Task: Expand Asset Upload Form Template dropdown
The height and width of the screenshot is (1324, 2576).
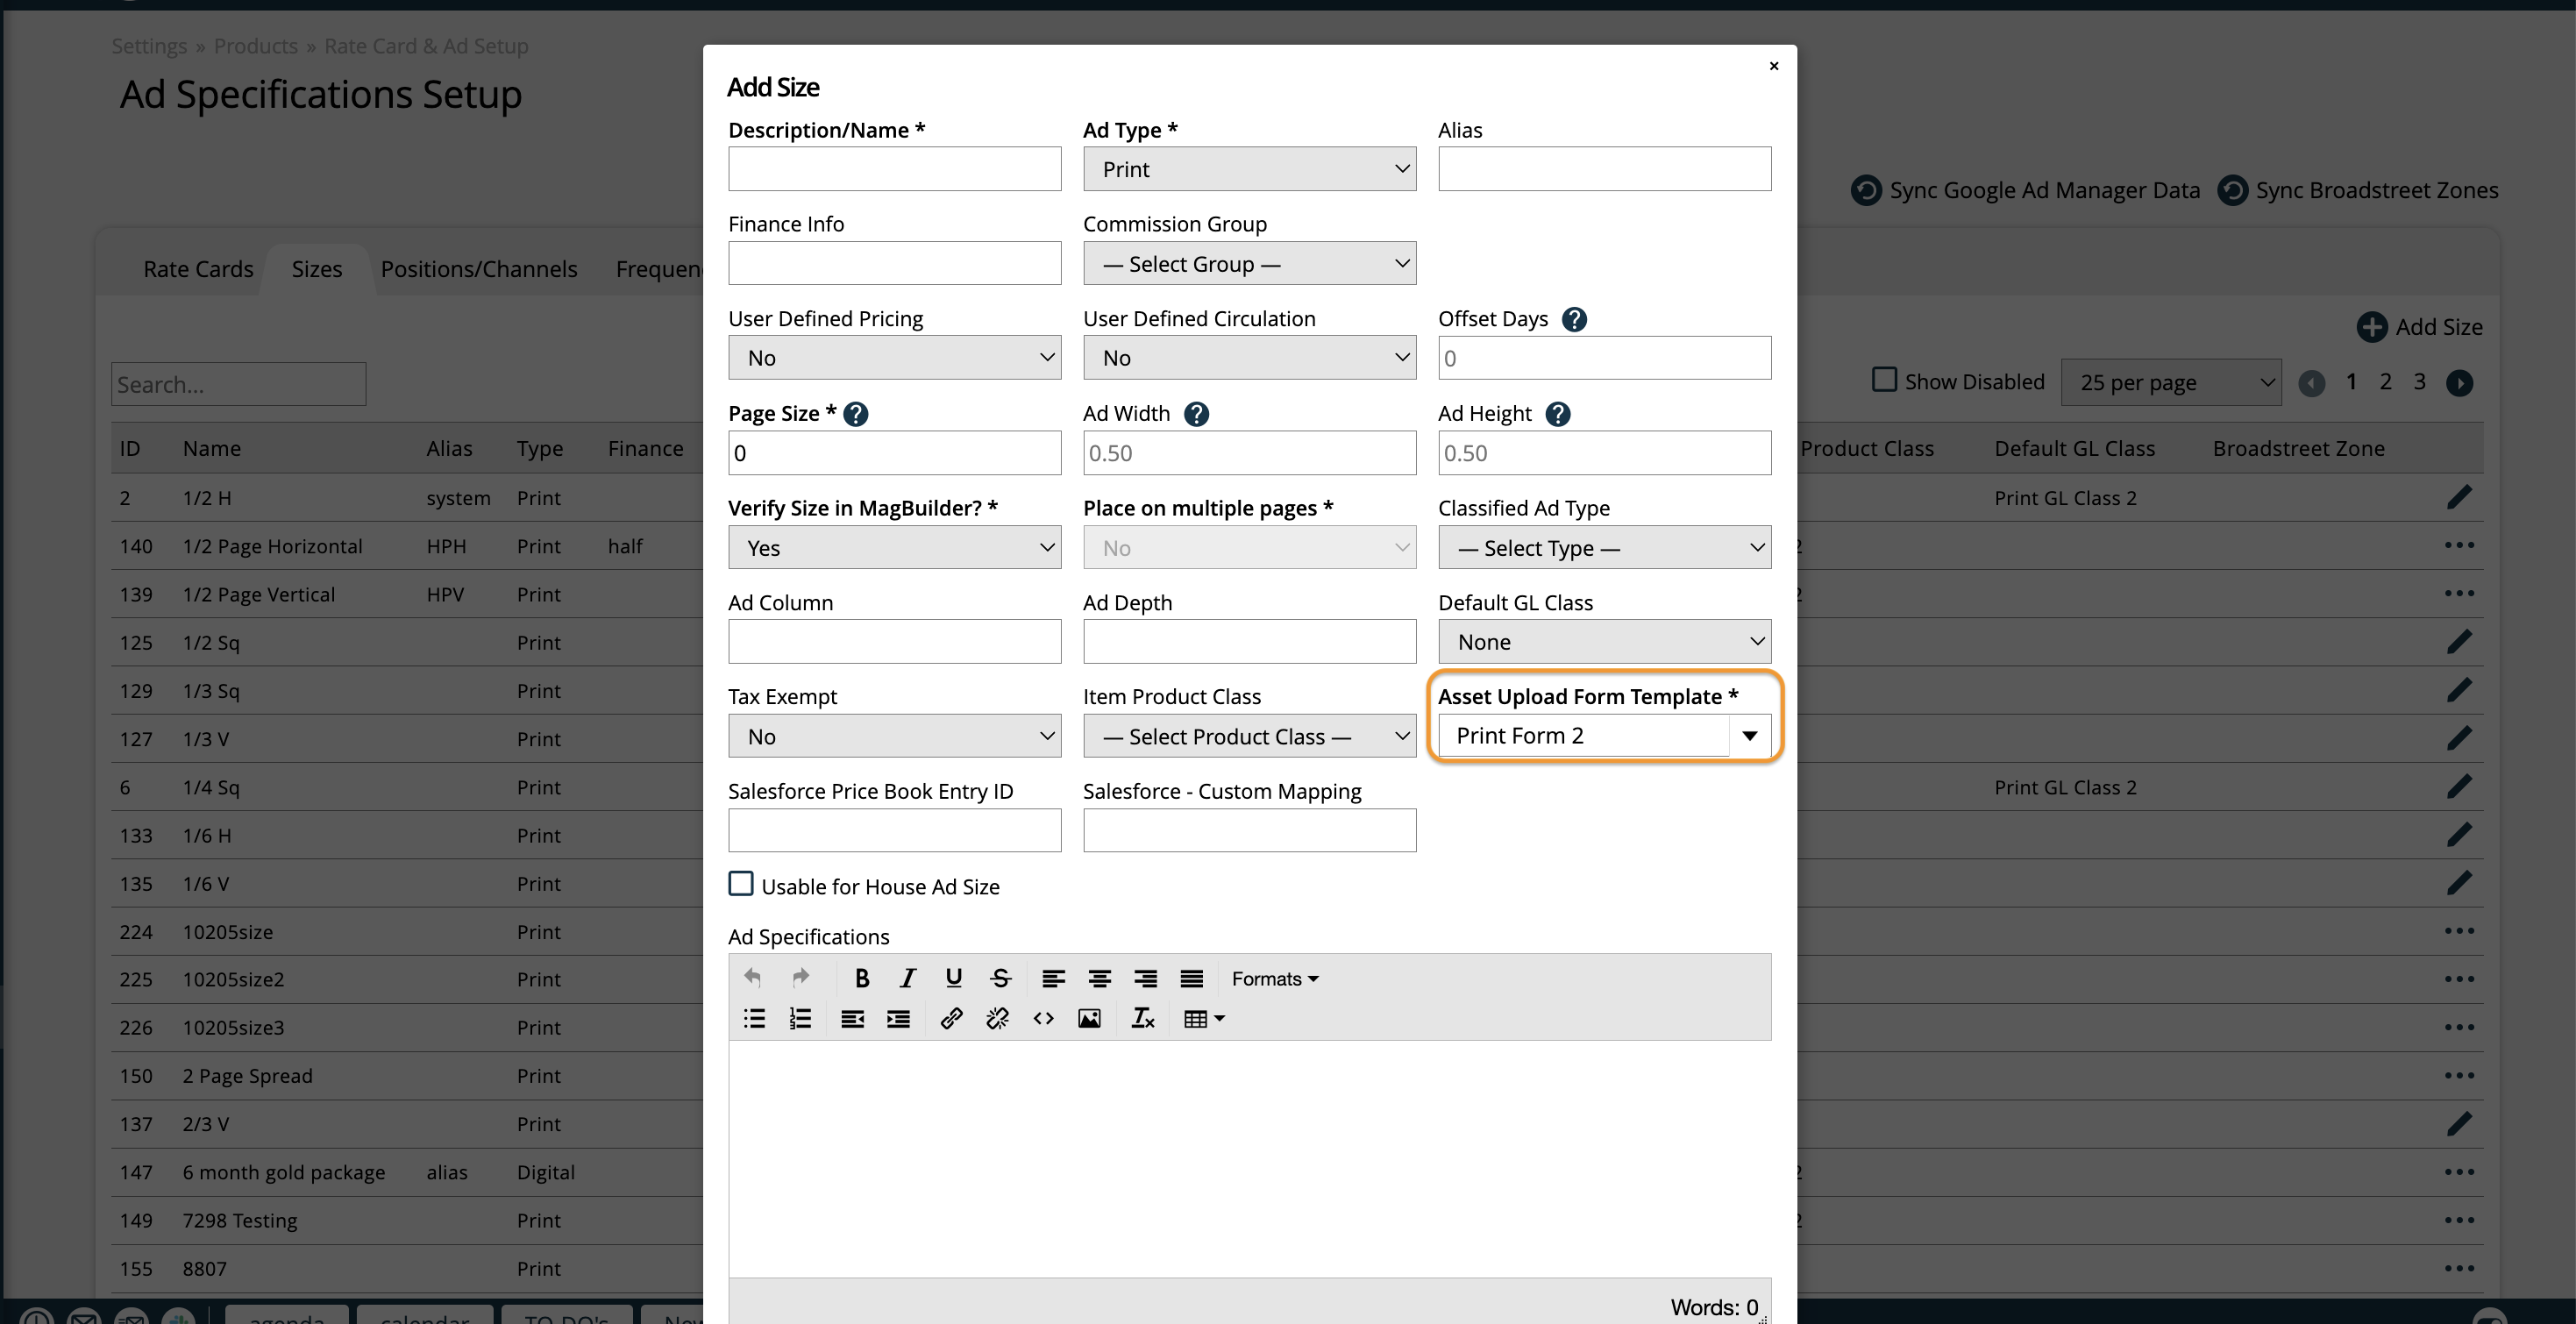Action: coord(1749,736)
